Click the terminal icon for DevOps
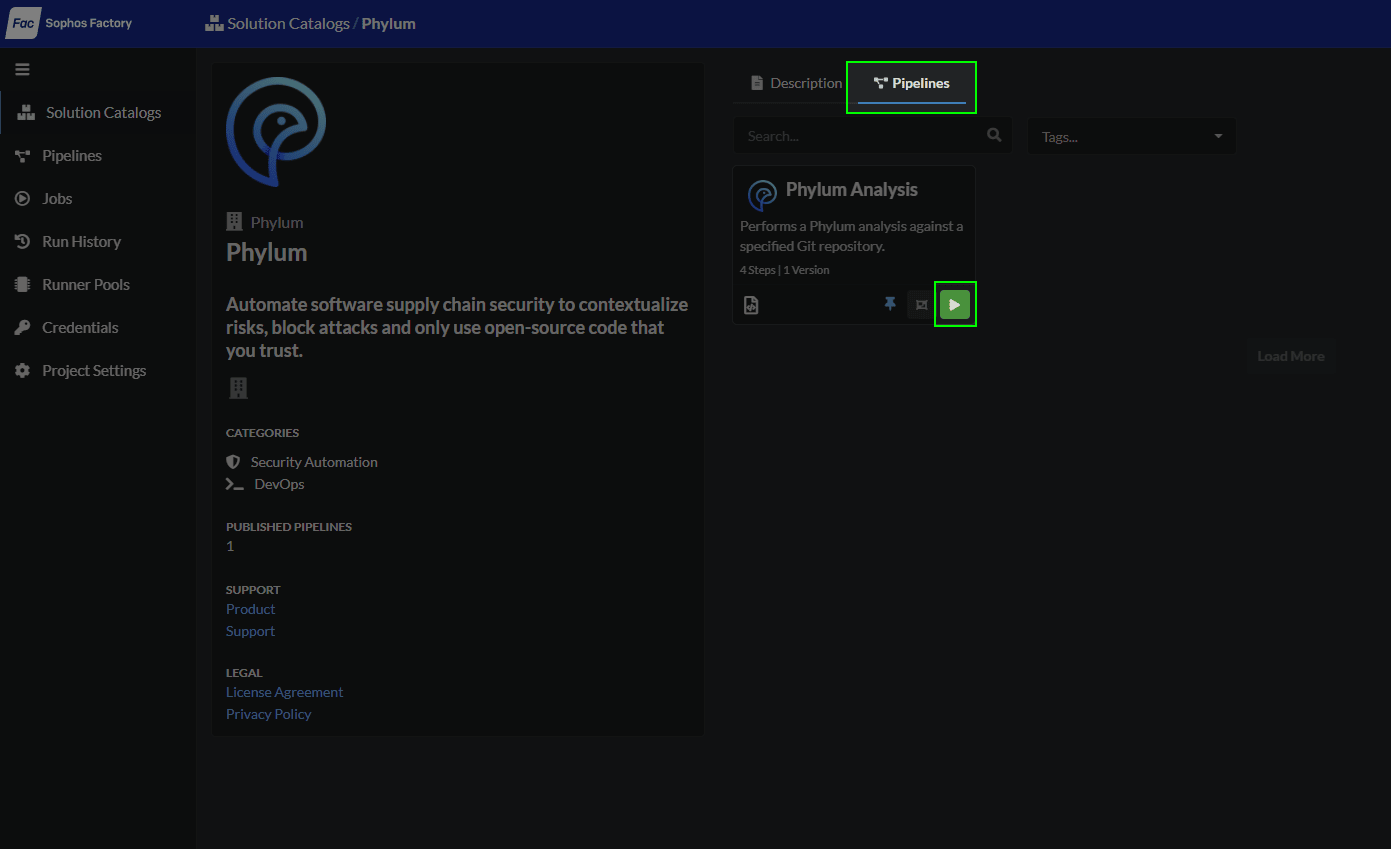 tap(235, 484)
